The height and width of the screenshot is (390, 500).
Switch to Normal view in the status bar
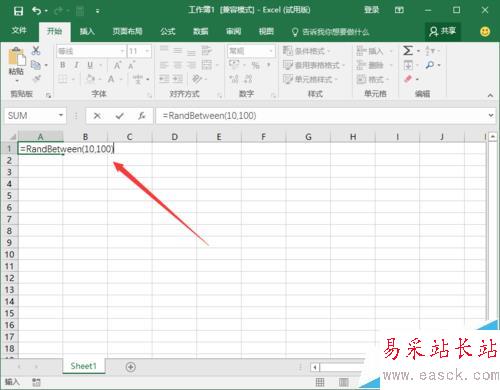click(x=320, y=382)
